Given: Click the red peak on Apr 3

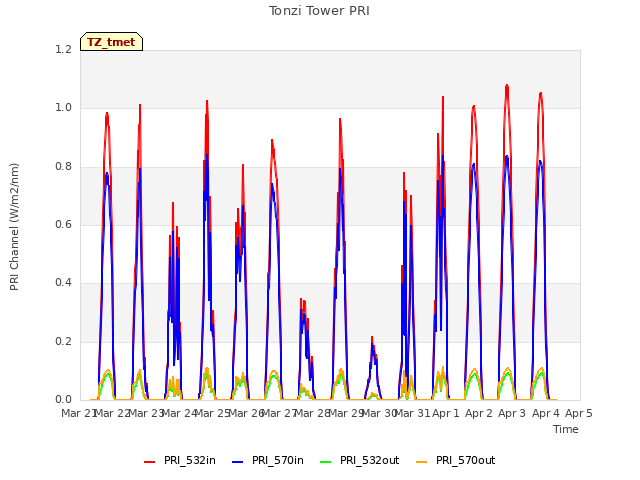Looking at the screenshot, I should pyautogui.click(x=507, y=85).
